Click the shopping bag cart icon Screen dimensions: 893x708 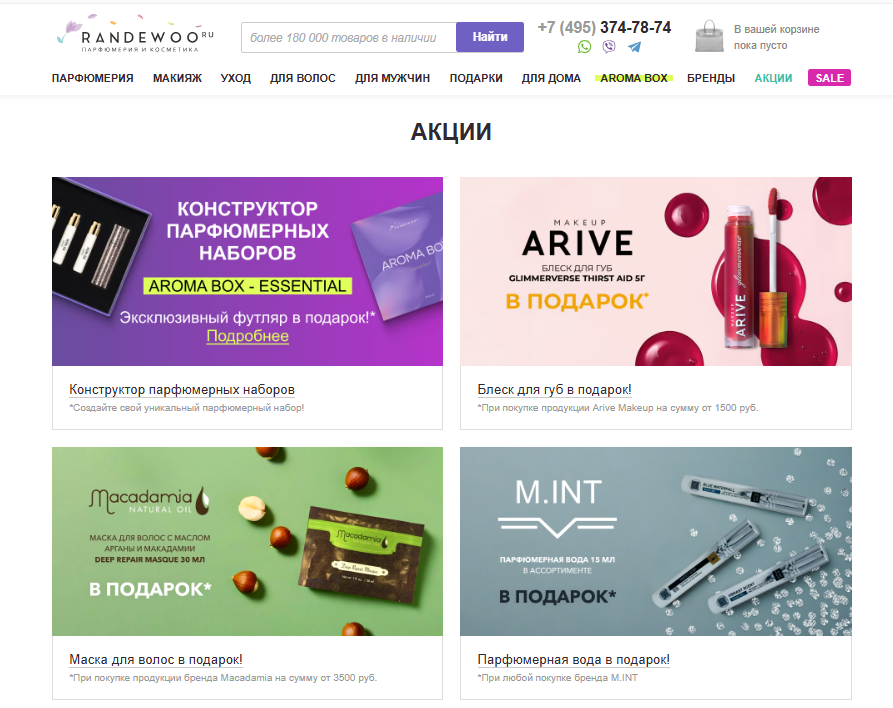[x=709, y=36]
